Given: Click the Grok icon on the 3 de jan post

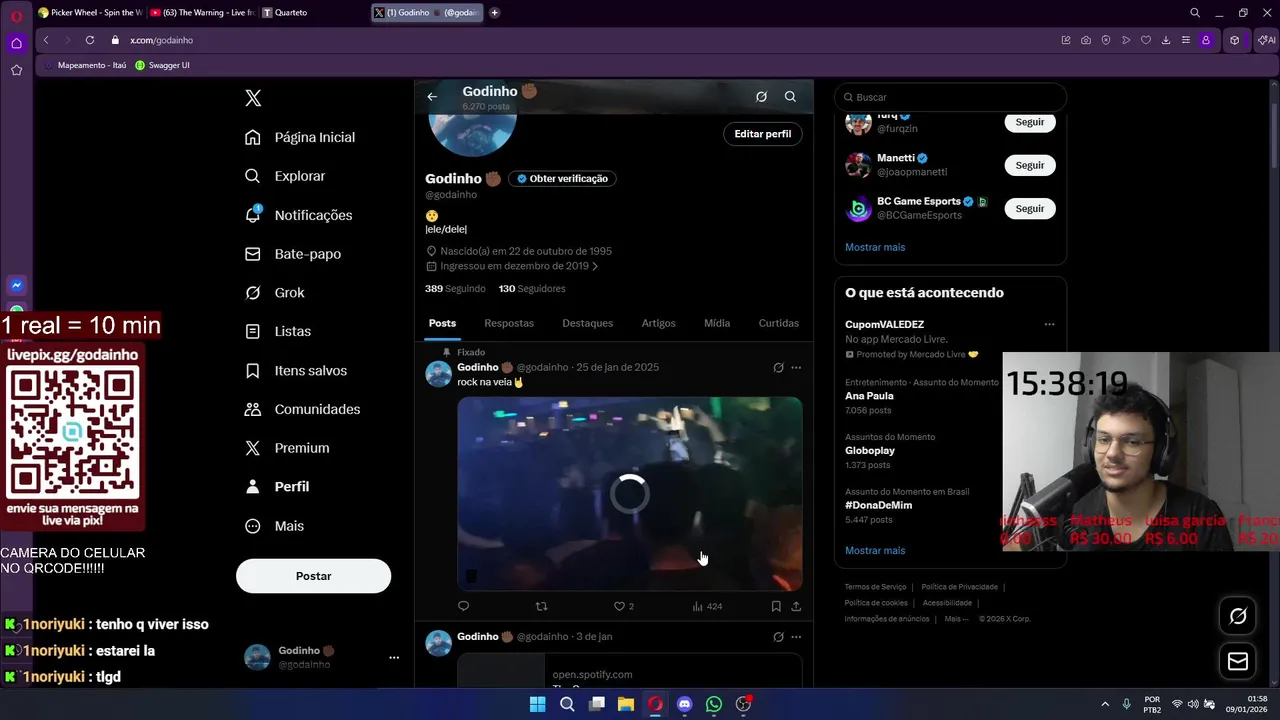Looking at the screenshot, I should (778, 637).
